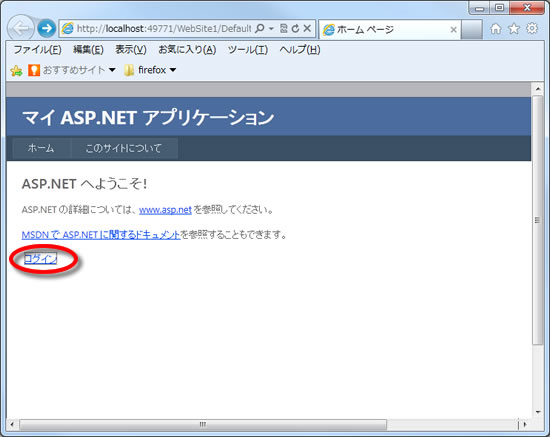Refresh the page with reload icon
This screenshot has height=437, width=550.
[x=295, y=28]
